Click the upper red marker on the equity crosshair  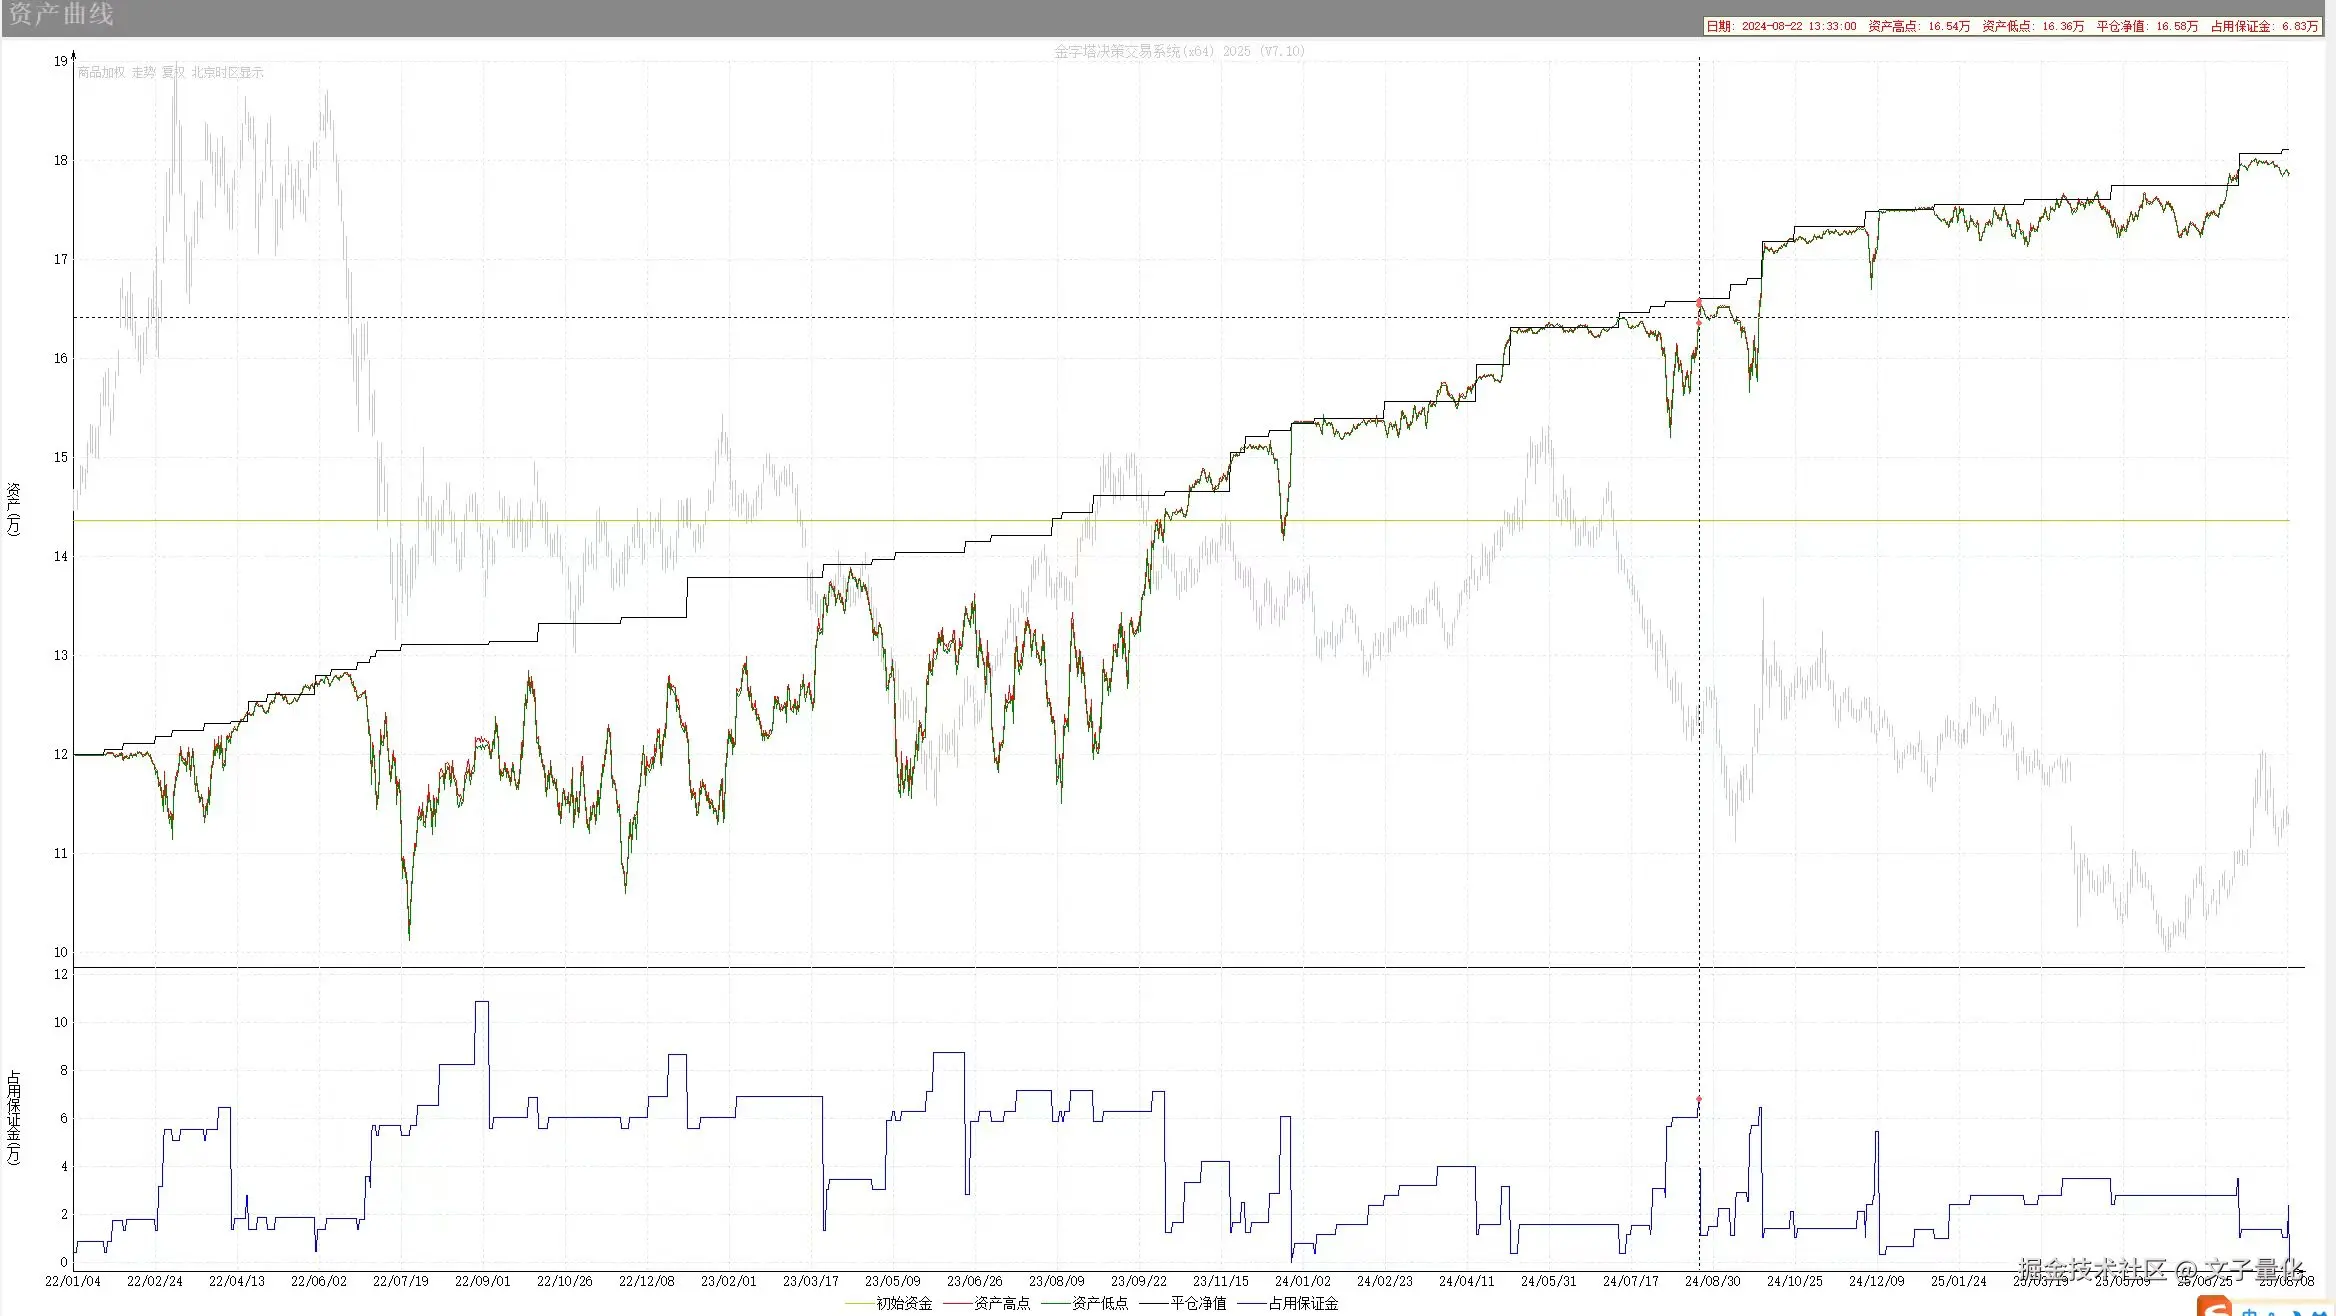pos(1699,302)
